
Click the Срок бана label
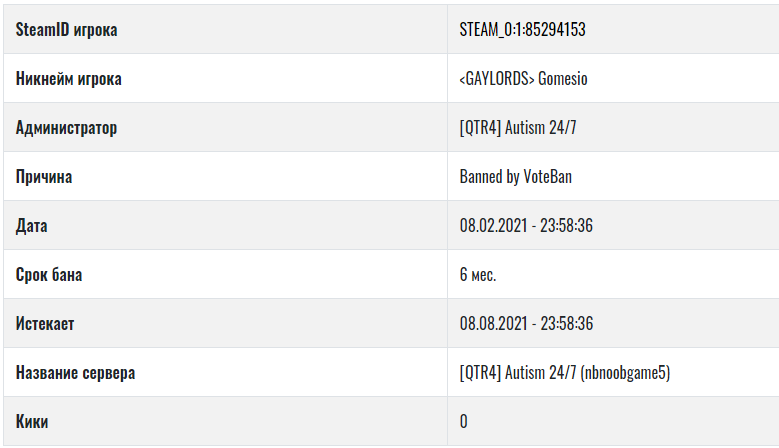(49, 275)
